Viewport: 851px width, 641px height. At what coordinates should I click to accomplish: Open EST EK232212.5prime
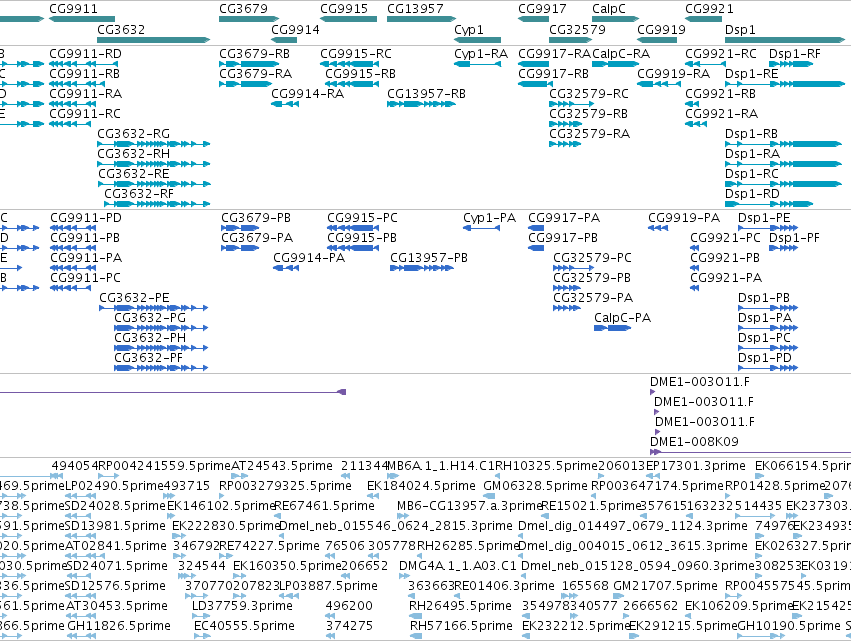(x=526, y=636)
